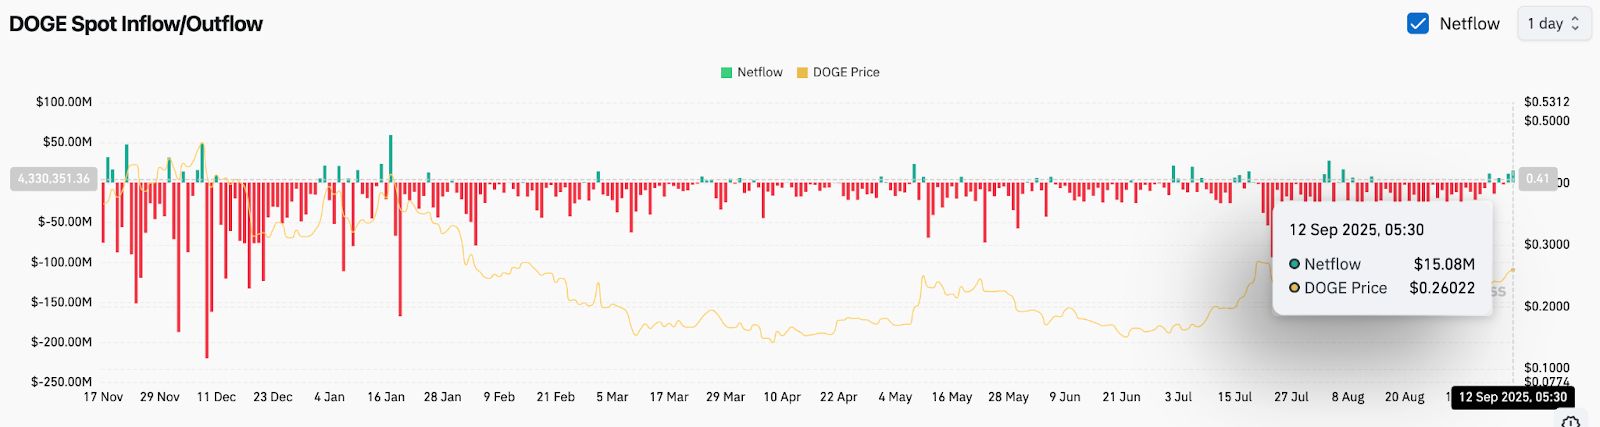Click the $0.26022 price value in tooltip
This screenshot has width=1600, height=427.
(x=1441, y=288)
